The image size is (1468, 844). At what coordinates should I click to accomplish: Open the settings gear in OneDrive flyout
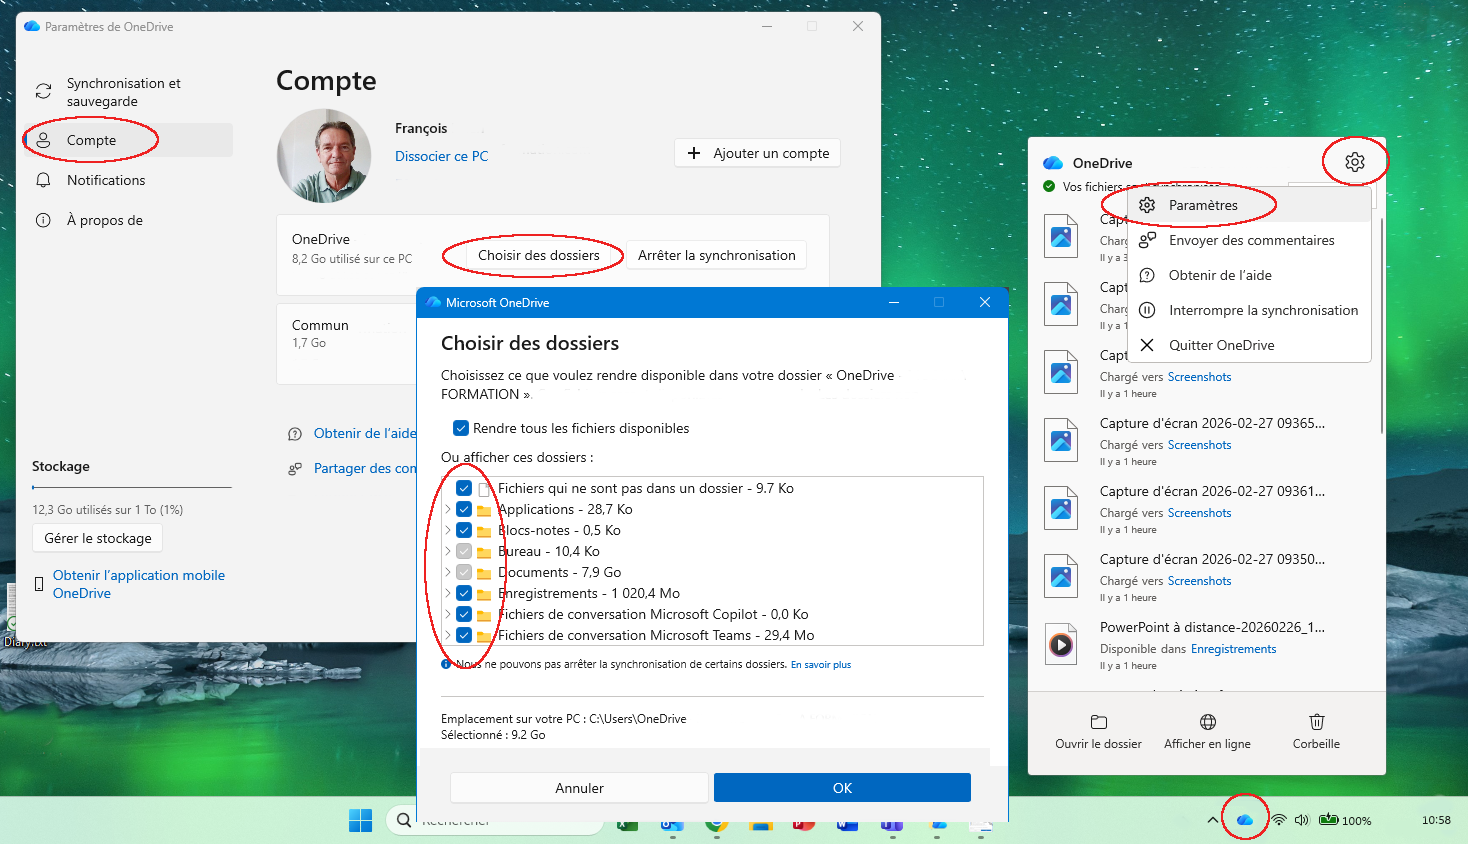pos(1354,162)
